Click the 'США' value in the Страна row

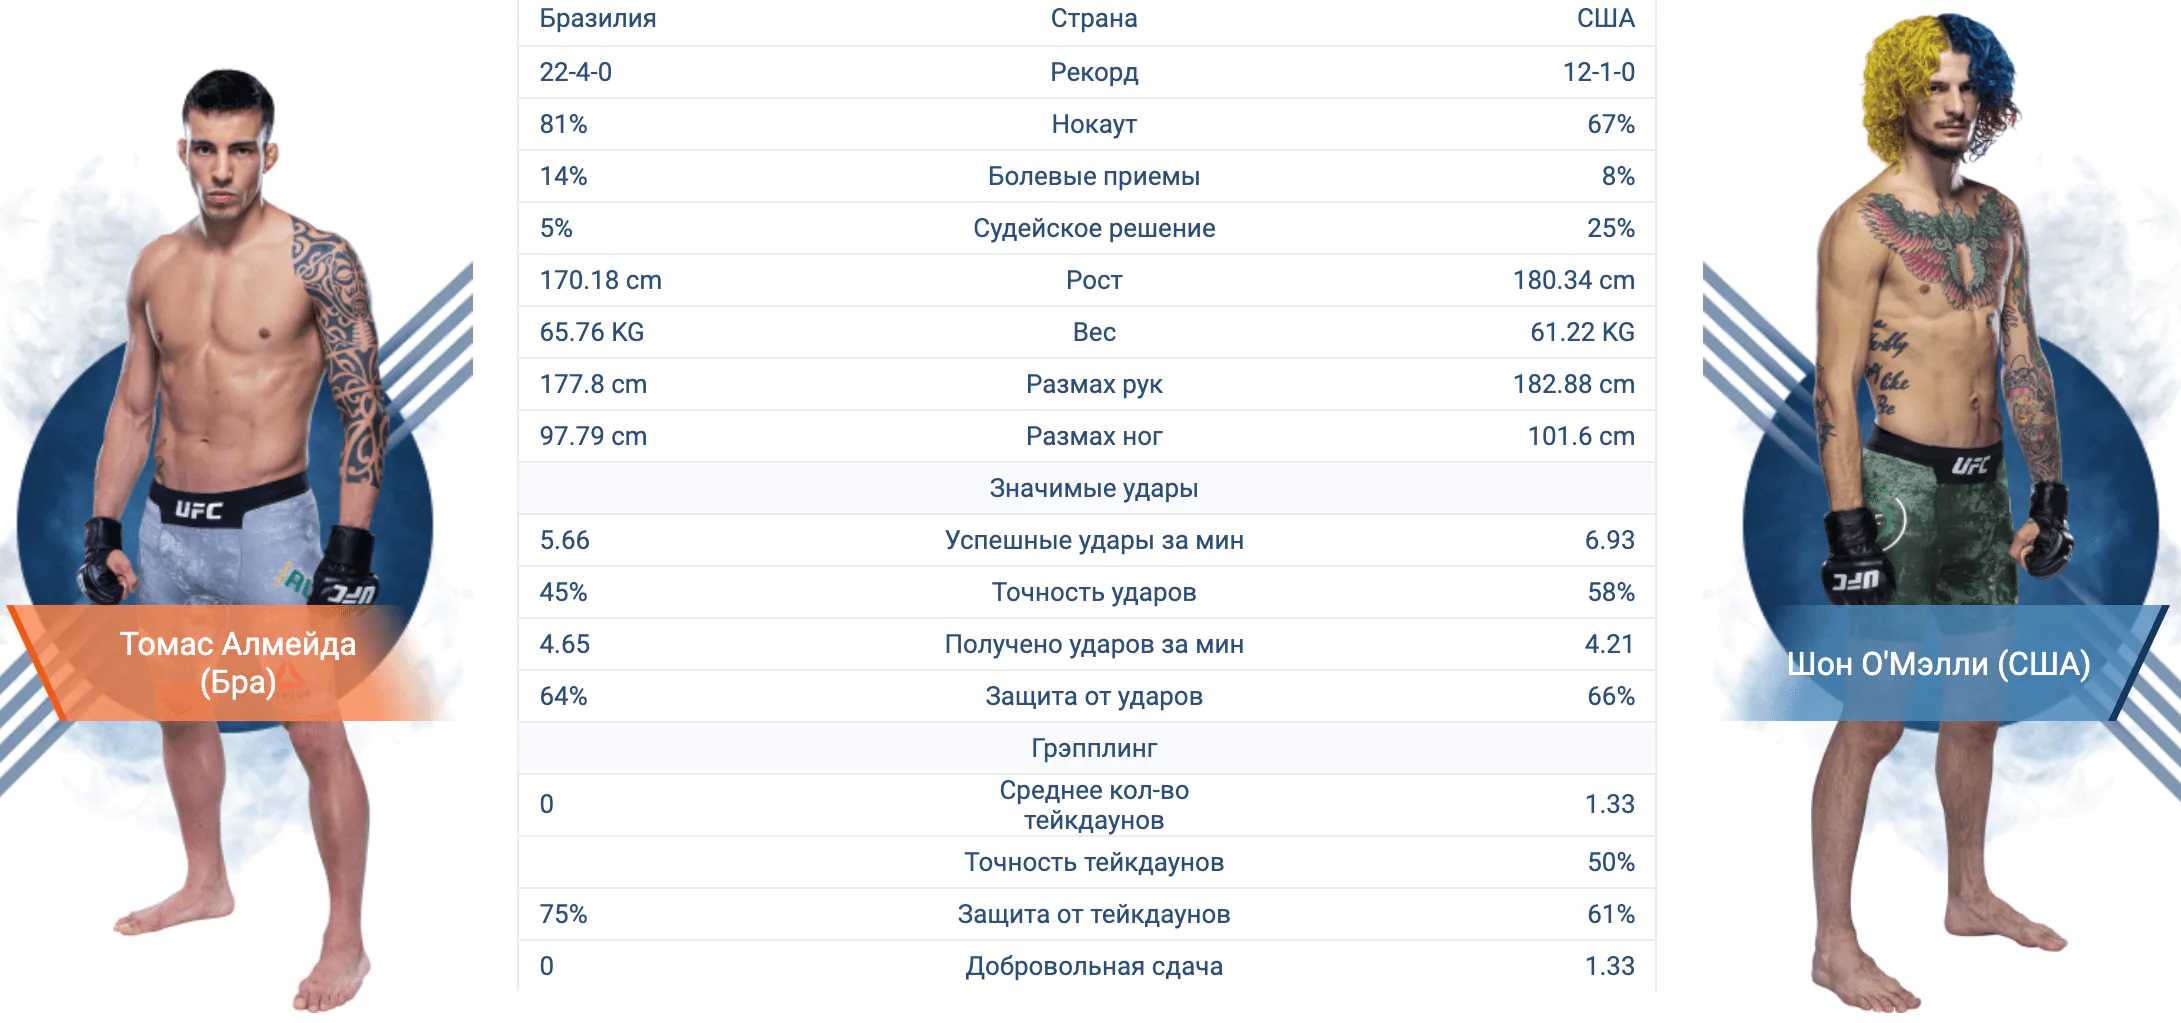(x=1606, y=19)
